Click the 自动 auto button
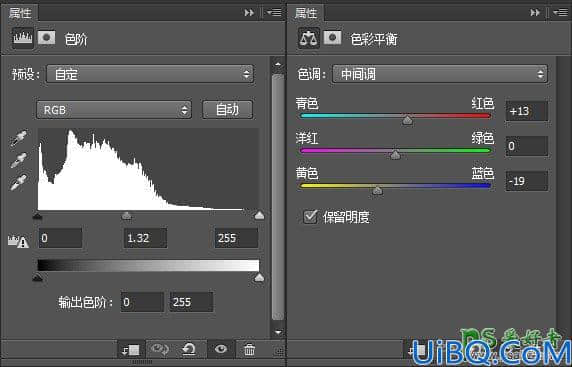572x367 pixels. pos(227,109)
